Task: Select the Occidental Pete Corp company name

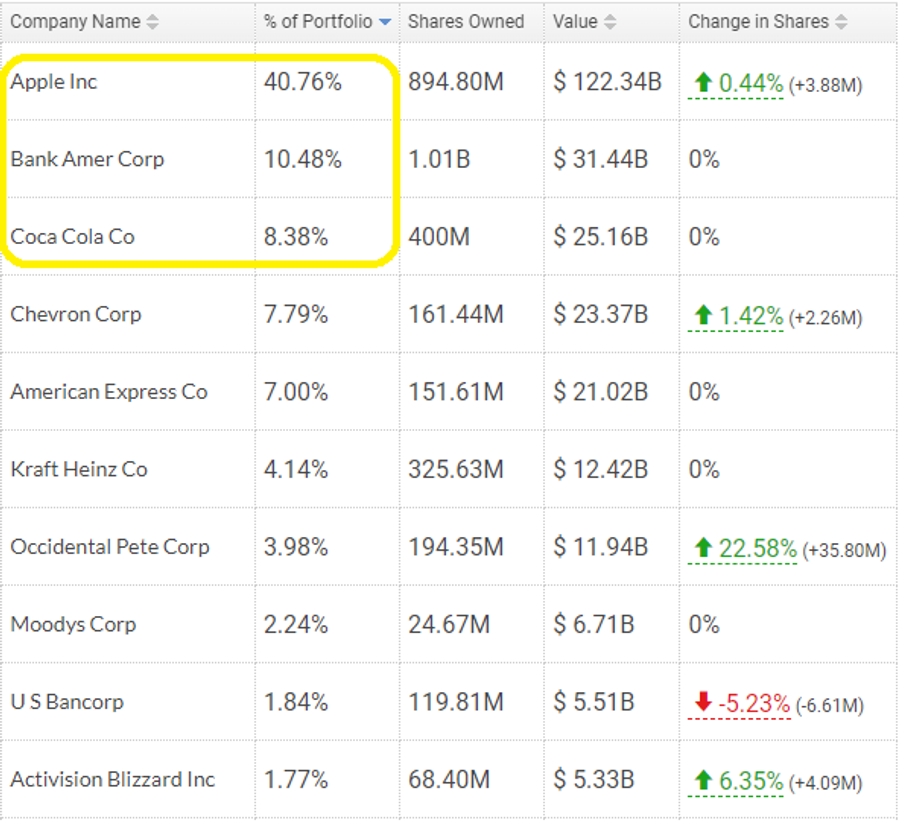Action: (x=110, y=547)
